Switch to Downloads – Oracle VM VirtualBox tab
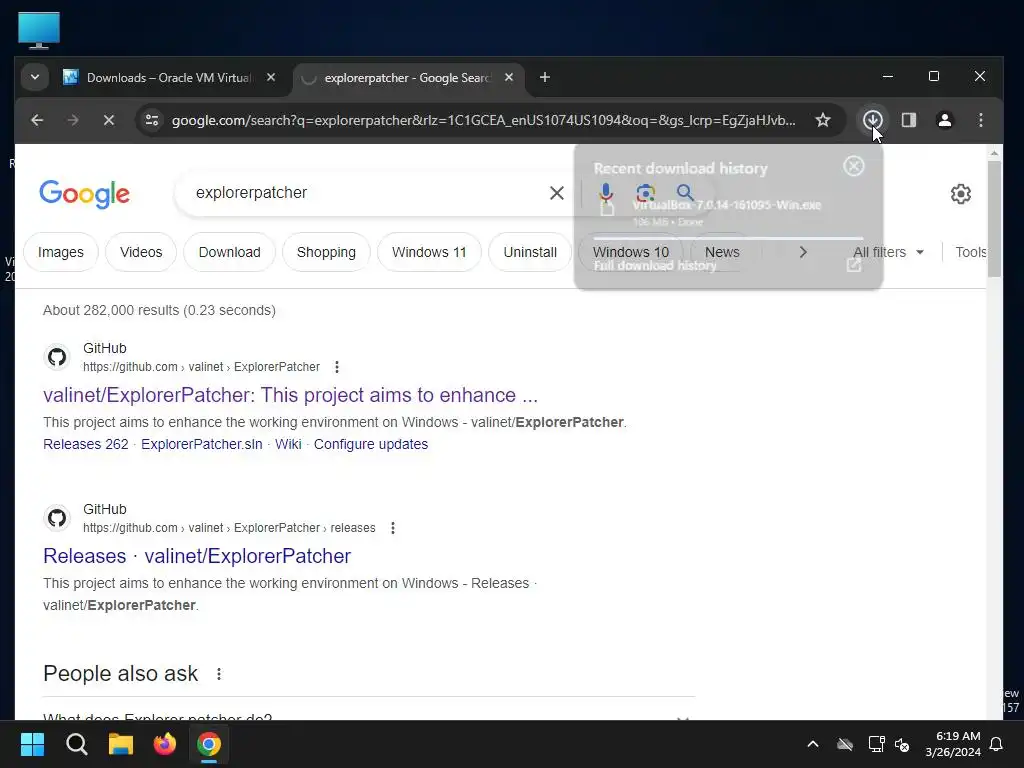Screen dimensions: 1024x768 click(170, 78)
